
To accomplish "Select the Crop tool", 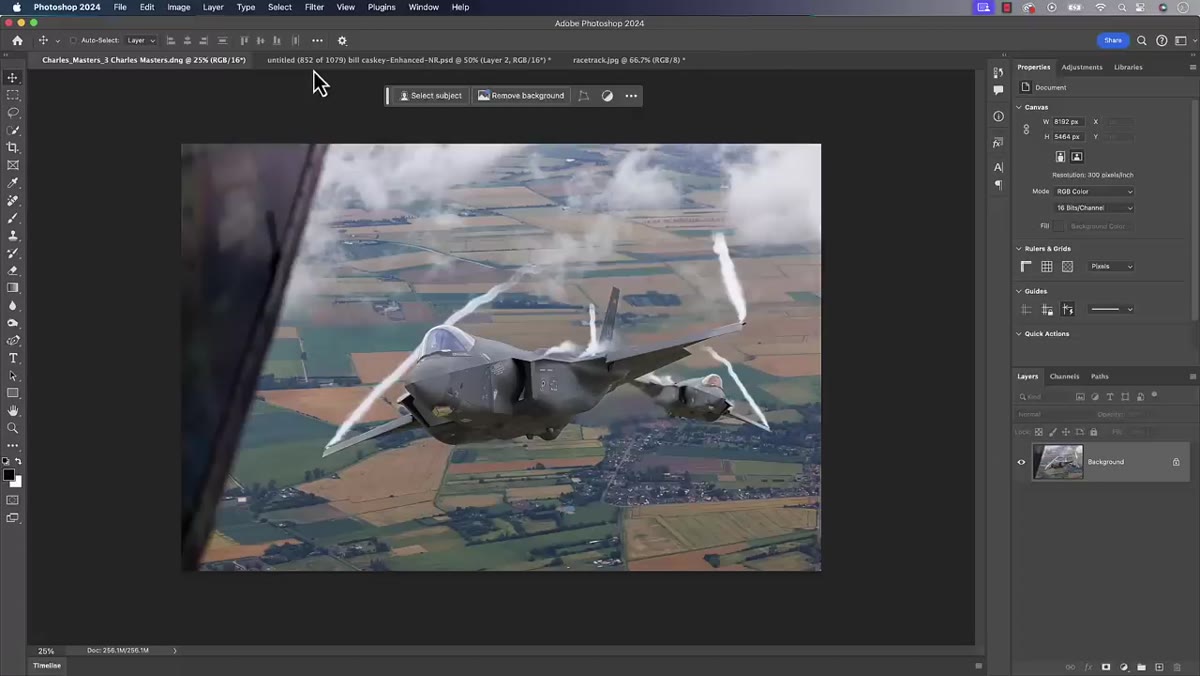I will click(13, 148).
